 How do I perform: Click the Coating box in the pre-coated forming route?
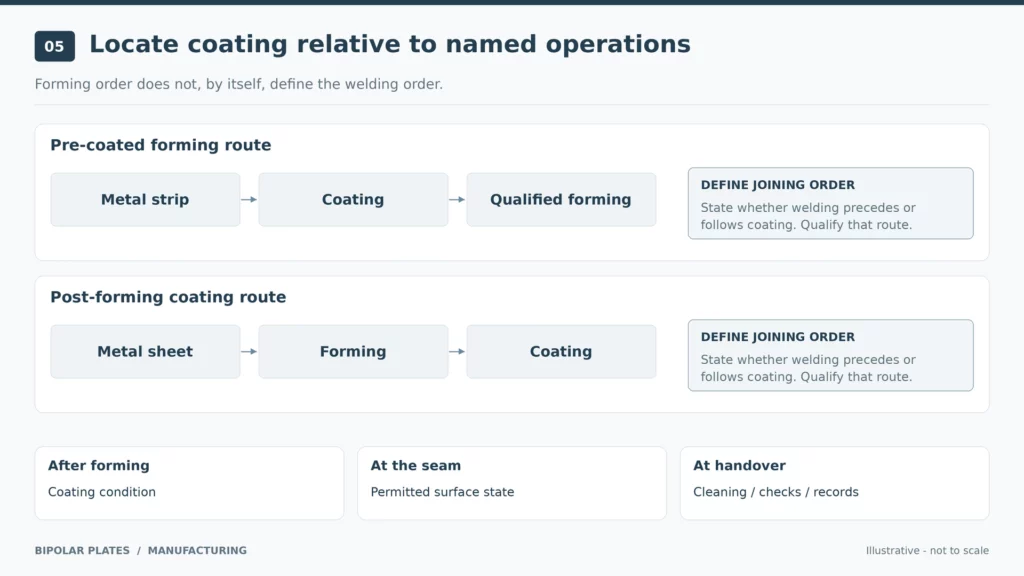click(x=353, y=200)
